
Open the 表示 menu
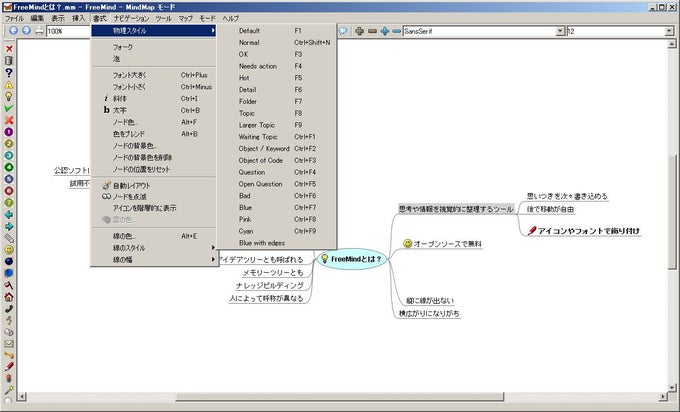(58, 18)
